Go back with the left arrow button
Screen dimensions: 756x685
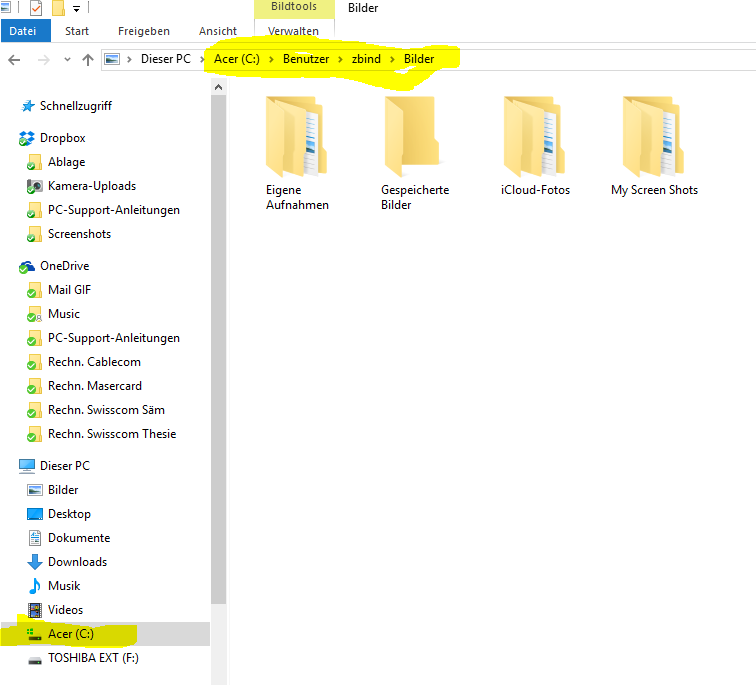14,60
